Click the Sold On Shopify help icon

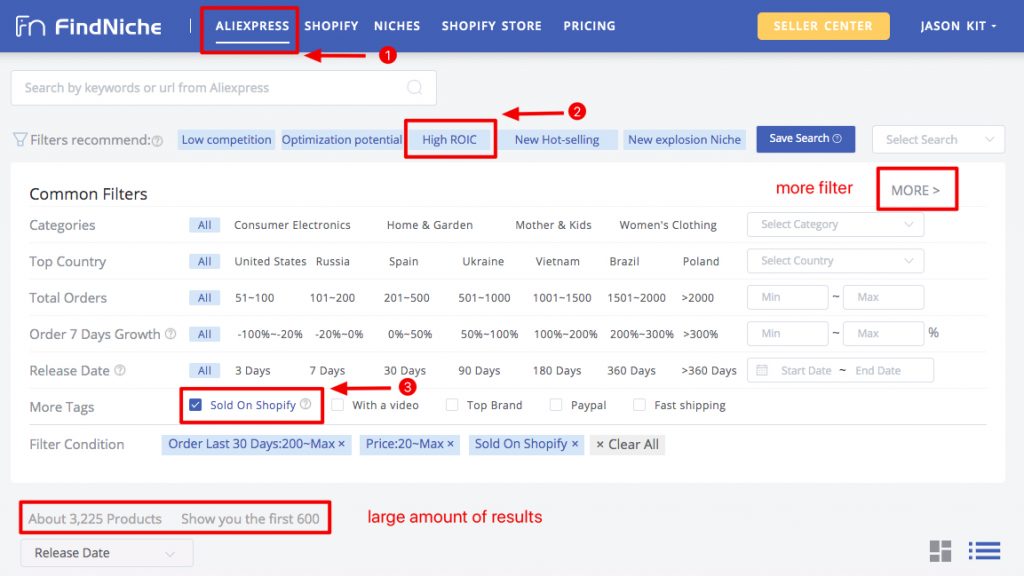306,404
